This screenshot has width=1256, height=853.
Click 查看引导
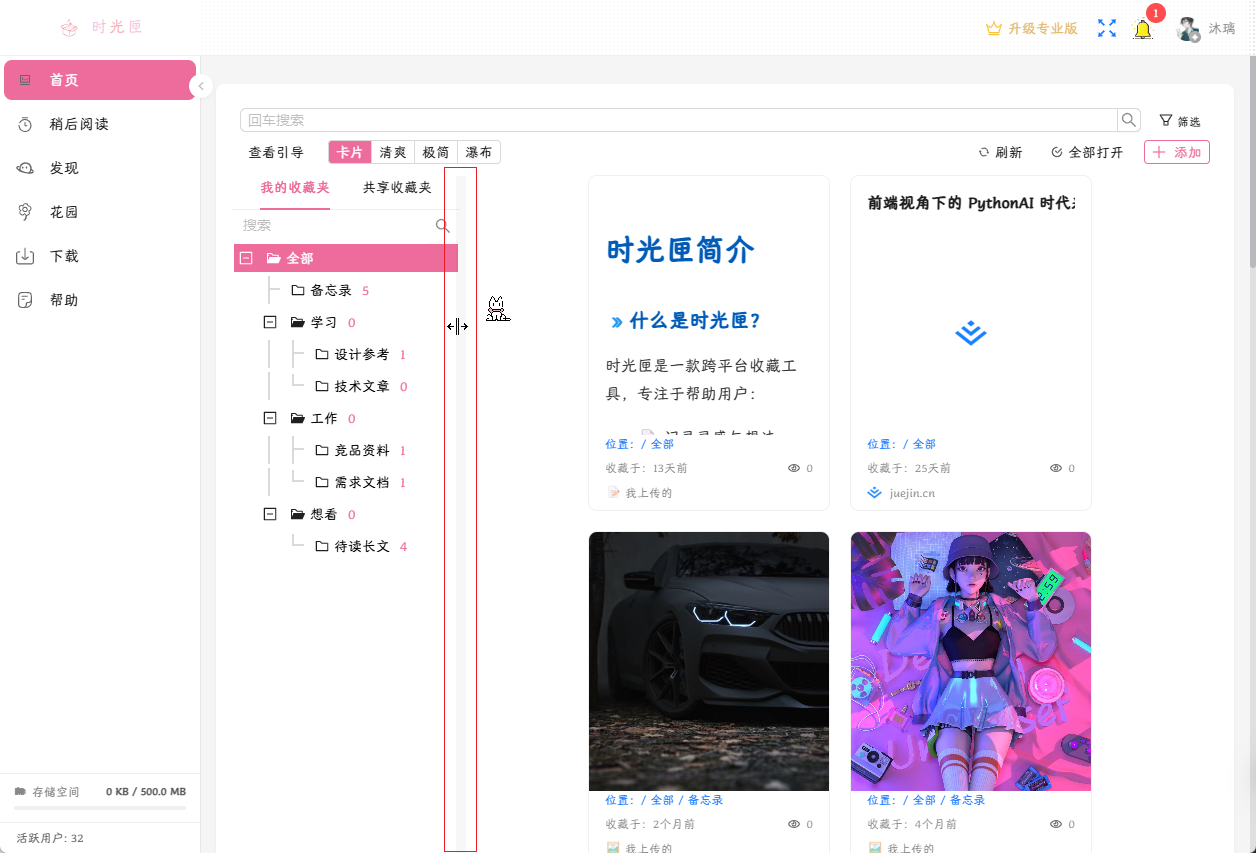276,153
